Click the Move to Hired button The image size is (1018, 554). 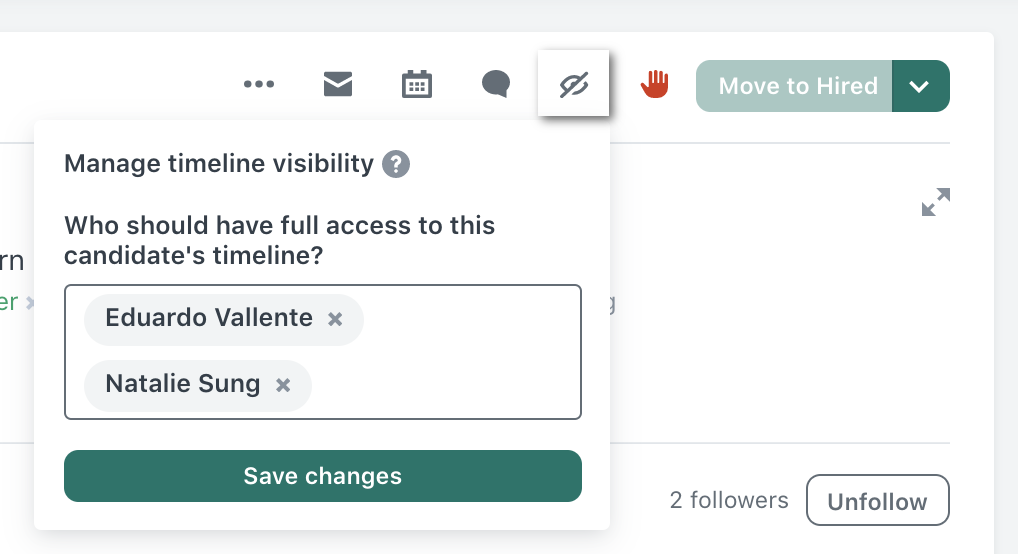[x=794, y=86]
